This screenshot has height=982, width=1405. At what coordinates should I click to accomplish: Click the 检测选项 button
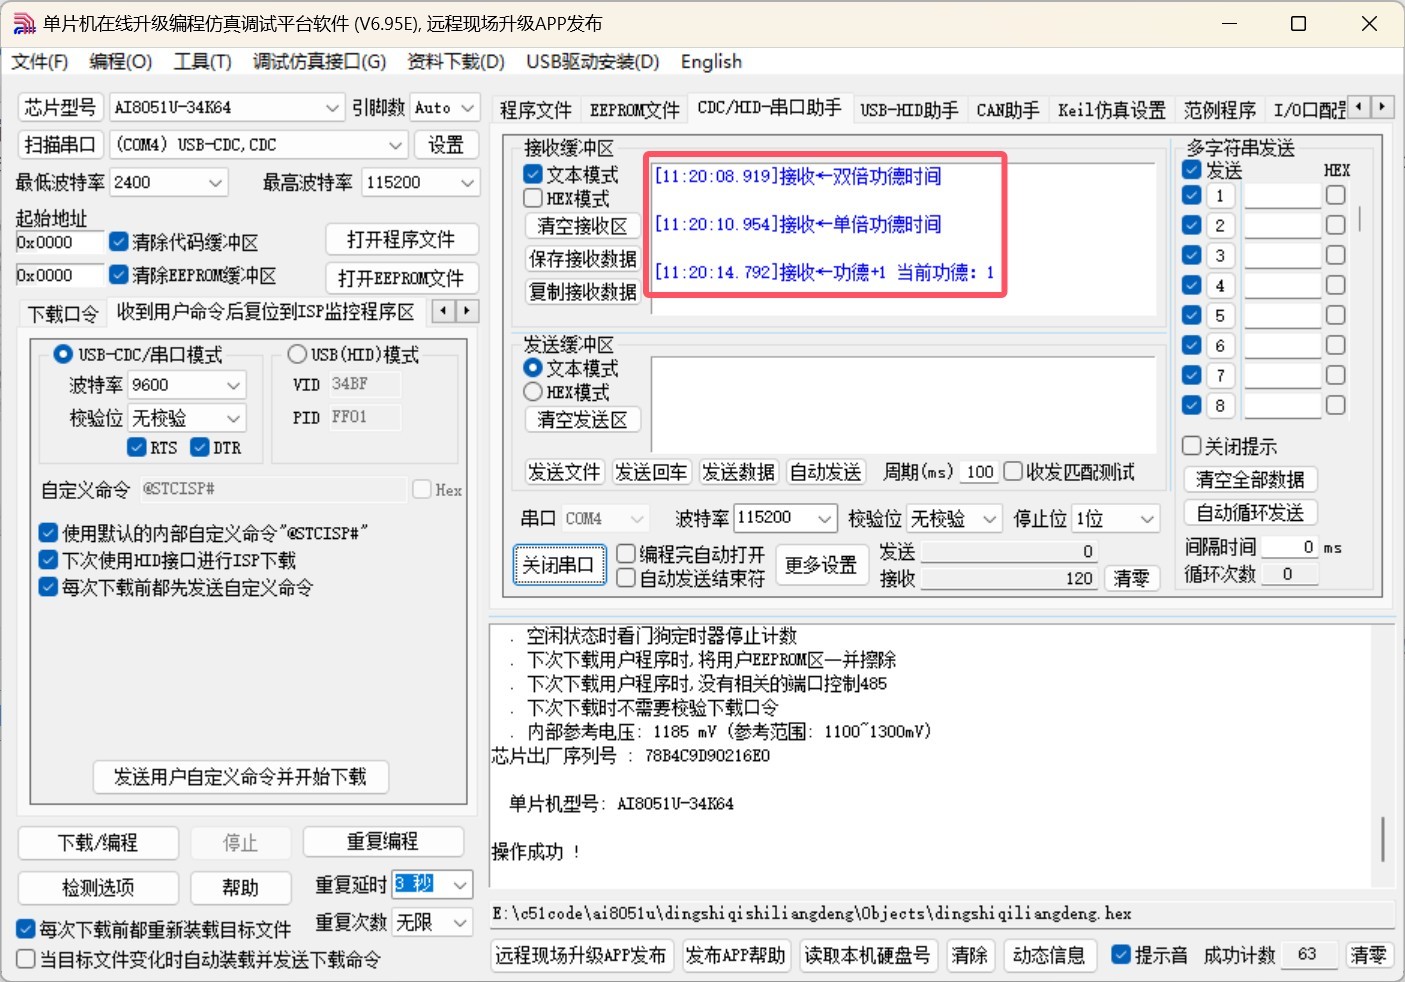98,888
